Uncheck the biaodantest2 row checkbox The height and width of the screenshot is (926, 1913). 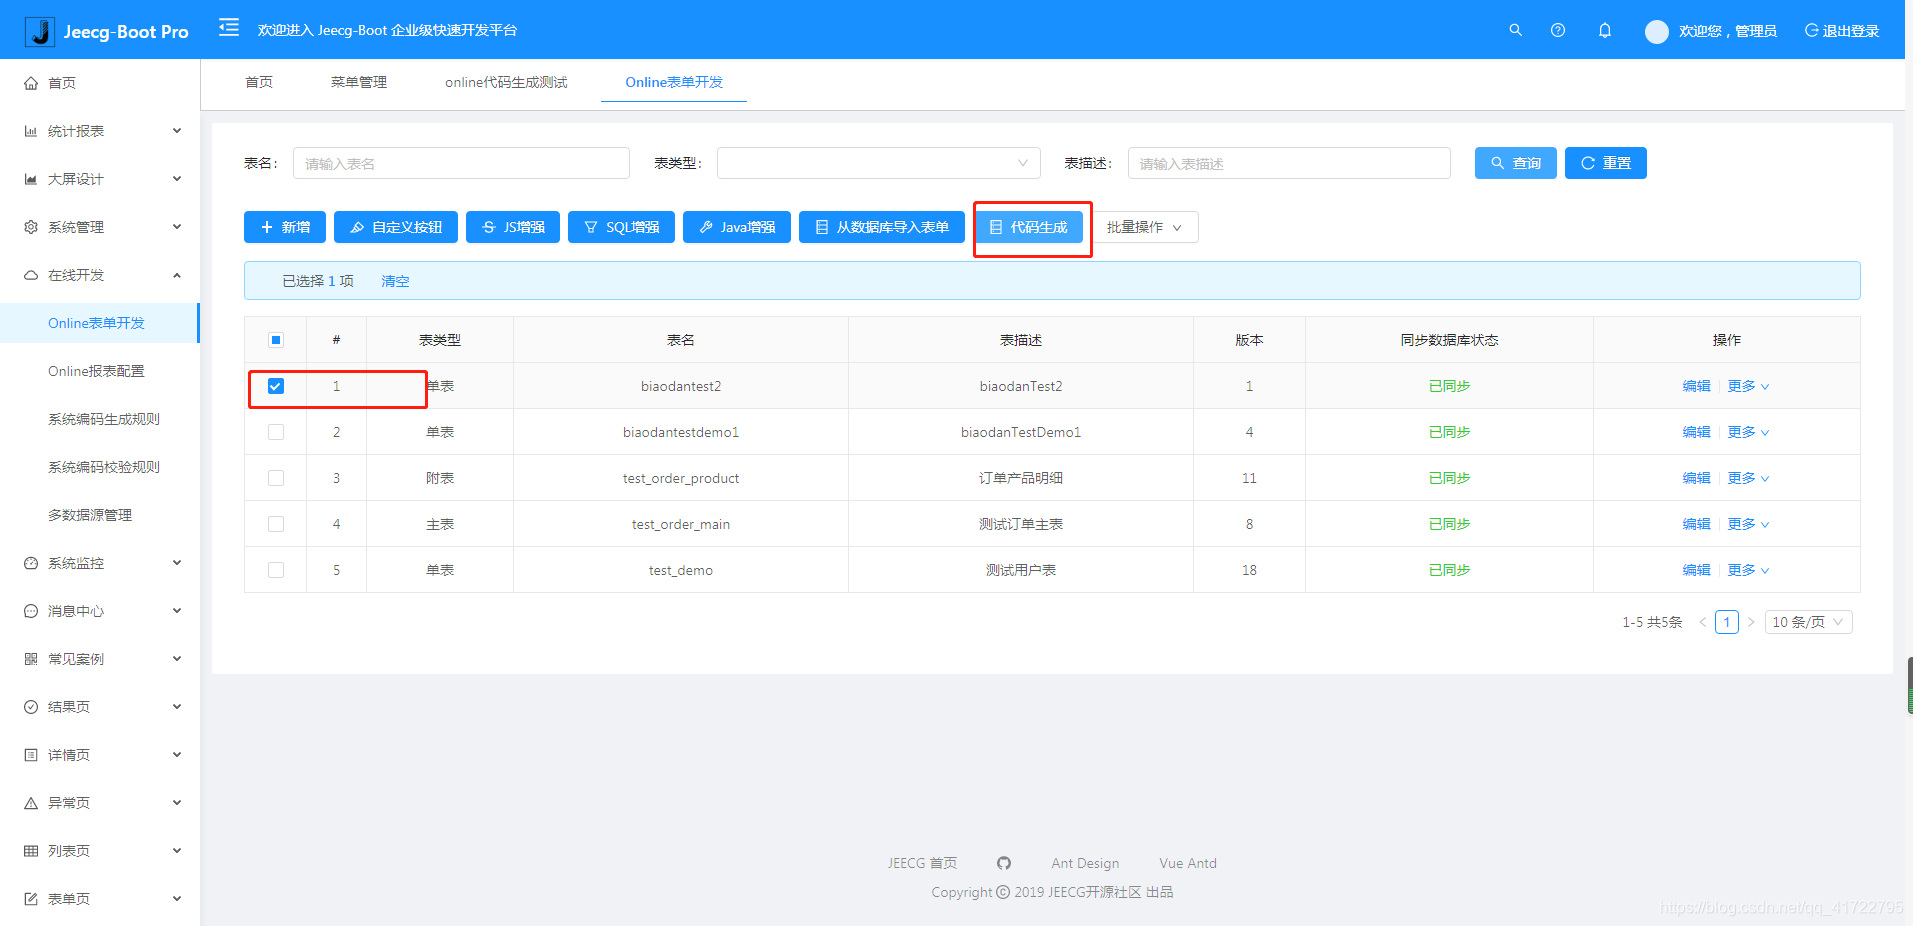pyautogui.click(x=276, y=386)
